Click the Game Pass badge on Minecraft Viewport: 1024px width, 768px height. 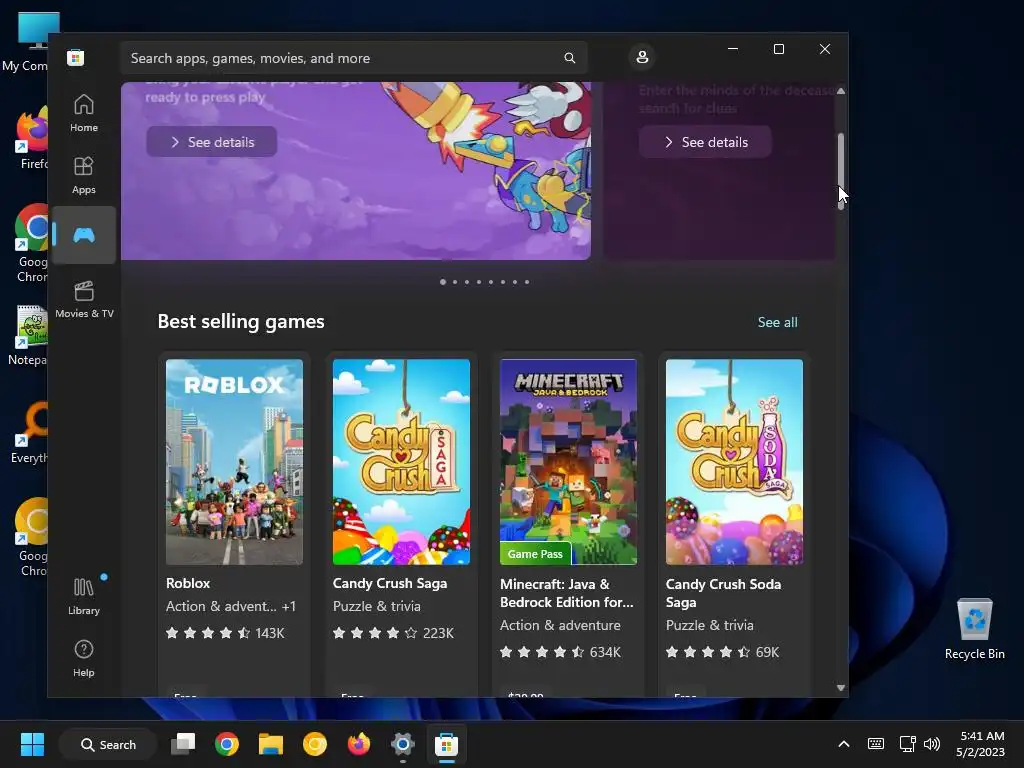pos(536,554)
